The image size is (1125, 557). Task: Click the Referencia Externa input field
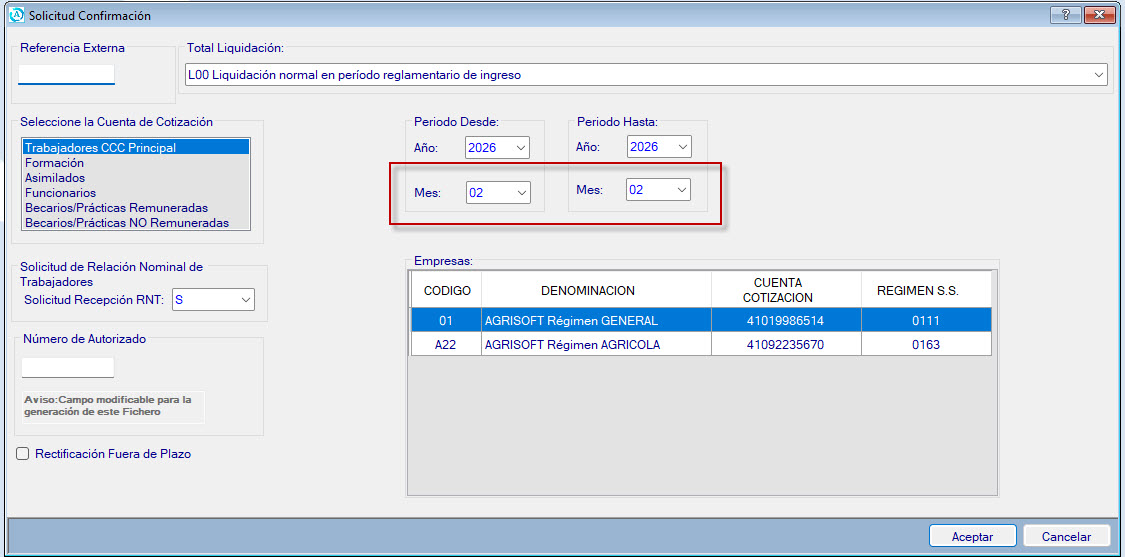tap(67, 75)
